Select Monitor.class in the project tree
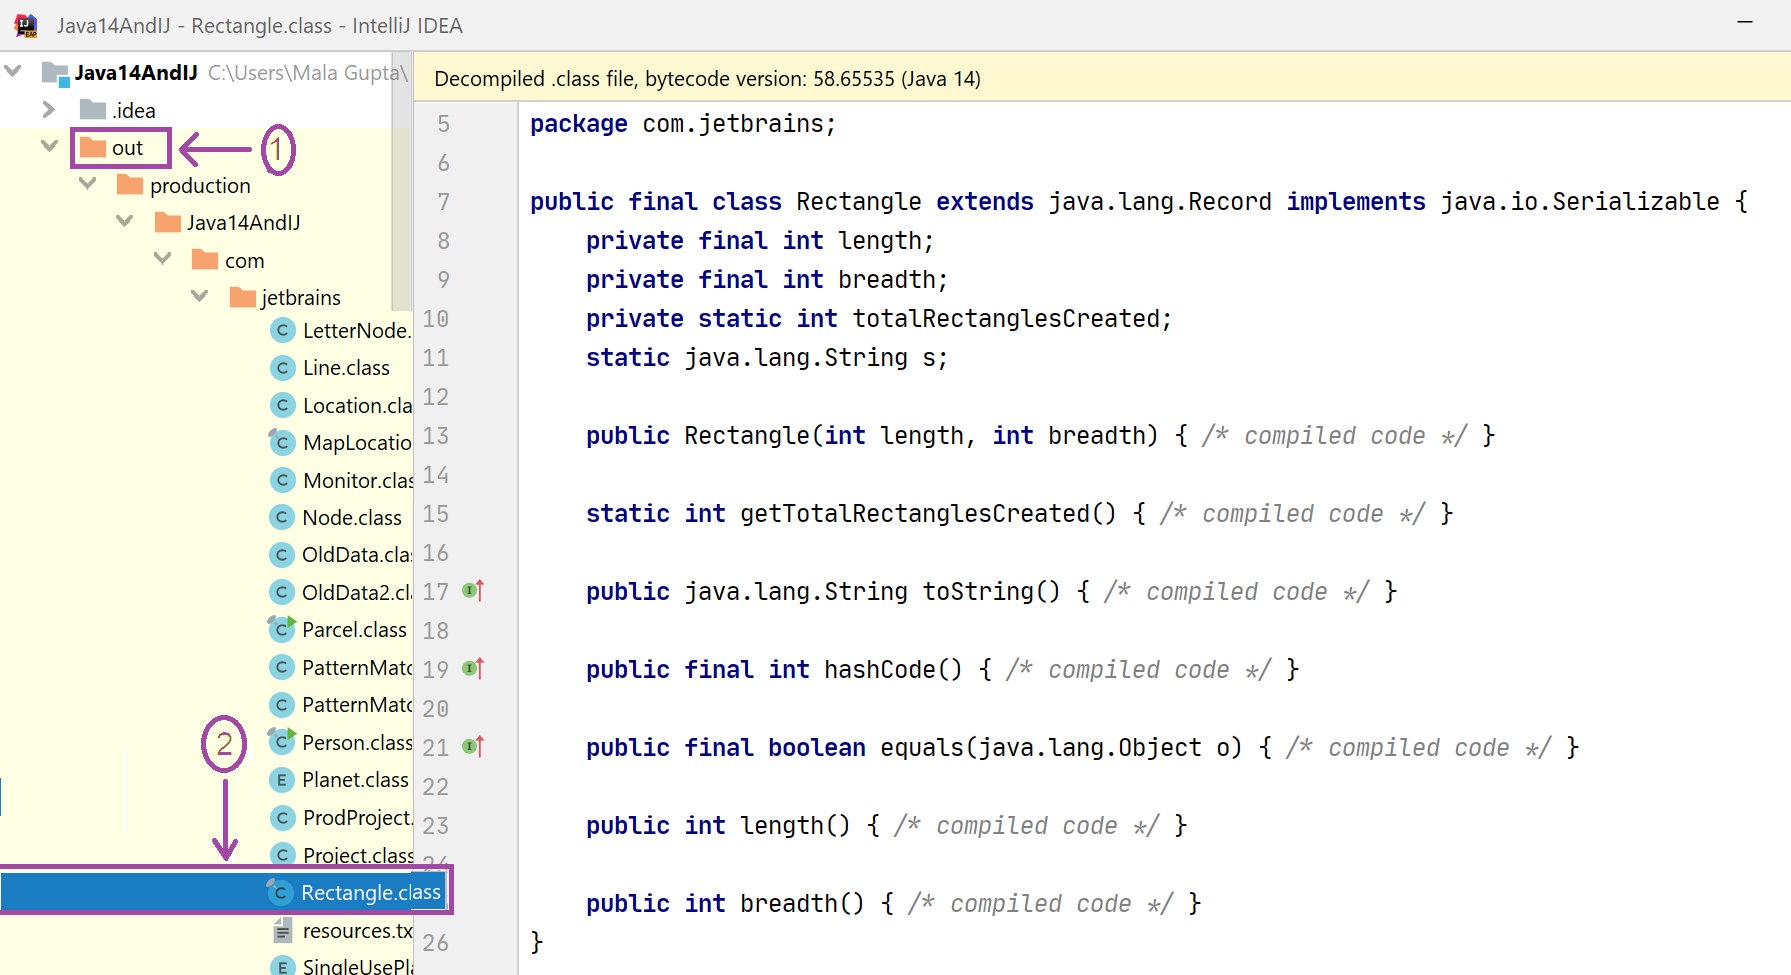Screen dimensions: 1791x975 [x=357, y=481]
